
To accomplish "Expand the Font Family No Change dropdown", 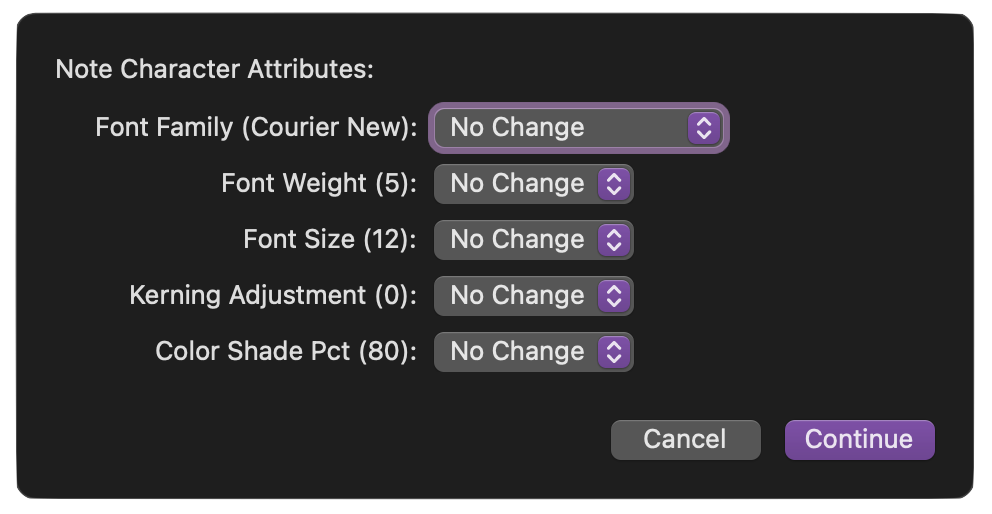I will click(x=578, y=128).
